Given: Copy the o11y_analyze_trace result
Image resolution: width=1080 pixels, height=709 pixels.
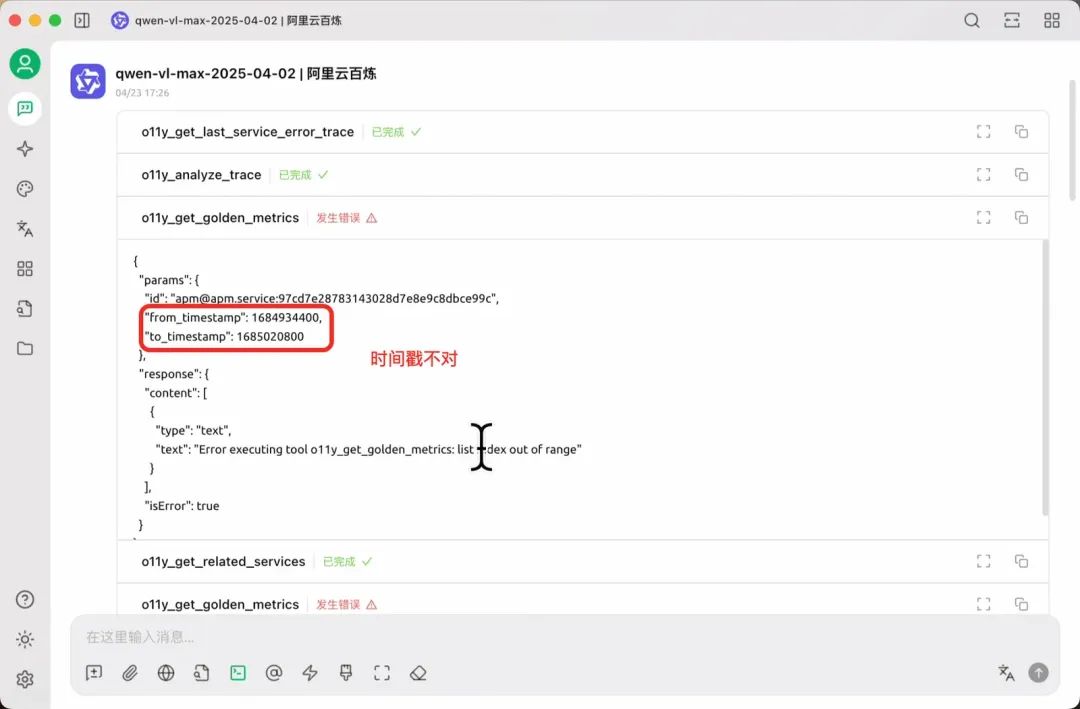Looking at the screenshot, I should point(1021,174).
